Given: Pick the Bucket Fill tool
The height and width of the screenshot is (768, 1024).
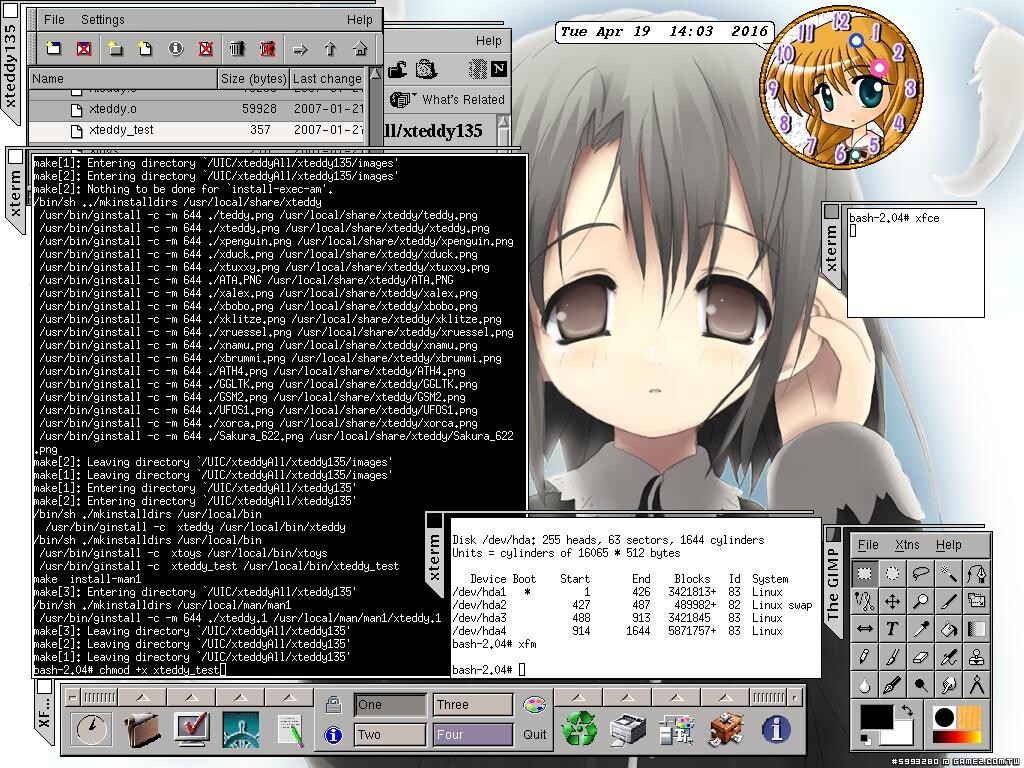Looking at the screenshot, I should (948, 629).
